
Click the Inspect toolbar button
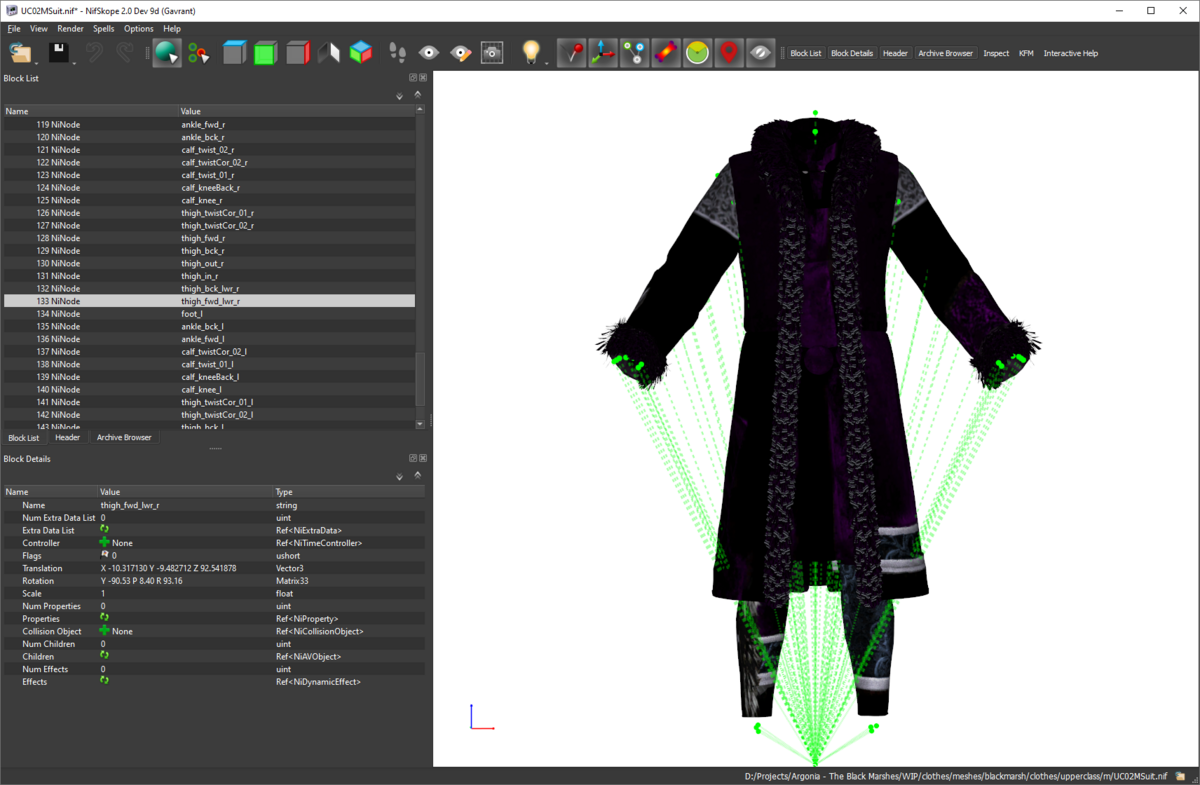(996, 53)
